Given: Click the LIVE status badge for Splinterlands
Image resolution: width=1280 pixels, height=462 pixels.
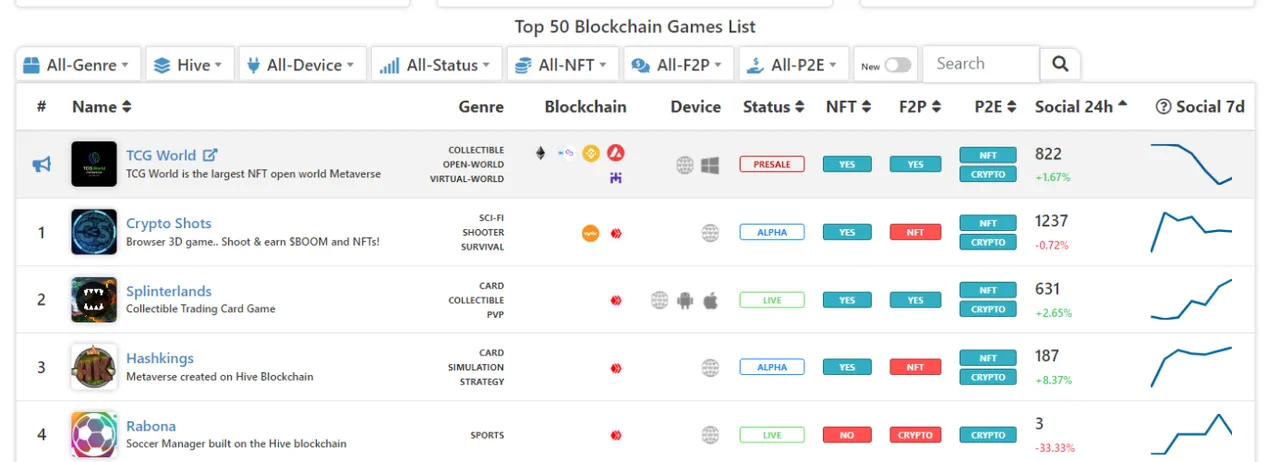Looking at the screenshot, I should 772,300.
